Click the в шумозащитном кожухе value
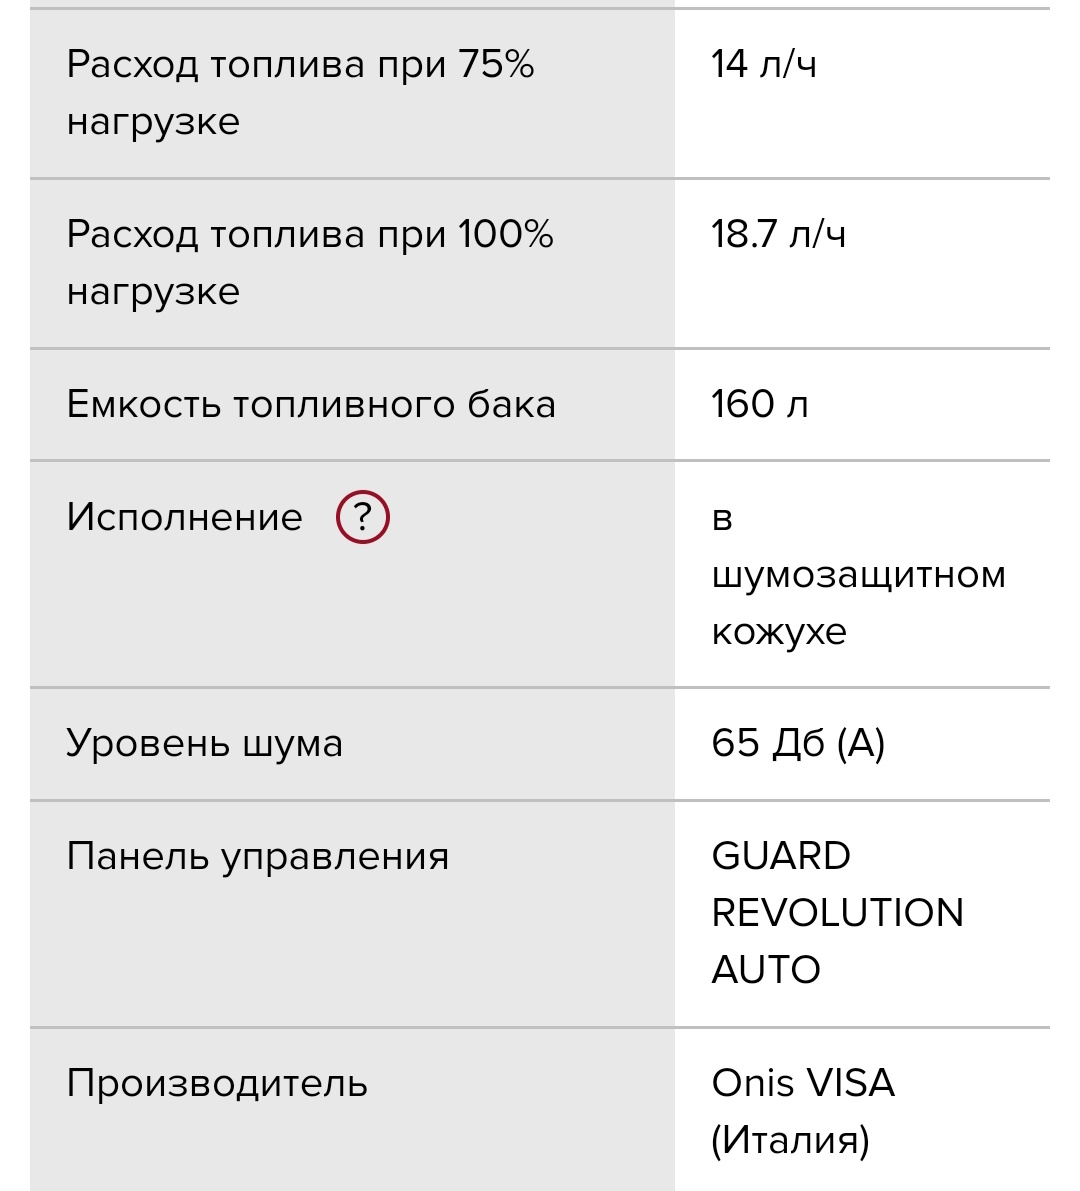The height and width of the screenshot is (1191, 1080). coord(858,574)
